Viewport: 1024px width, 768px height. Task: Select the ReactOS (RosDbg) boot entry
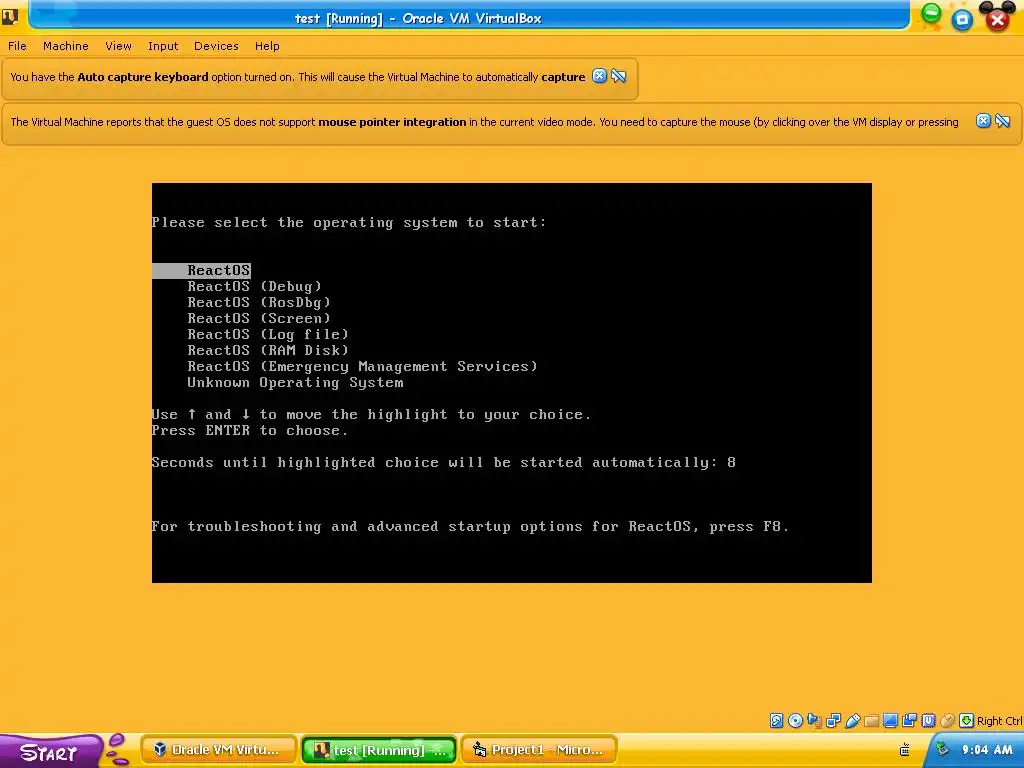259,302
